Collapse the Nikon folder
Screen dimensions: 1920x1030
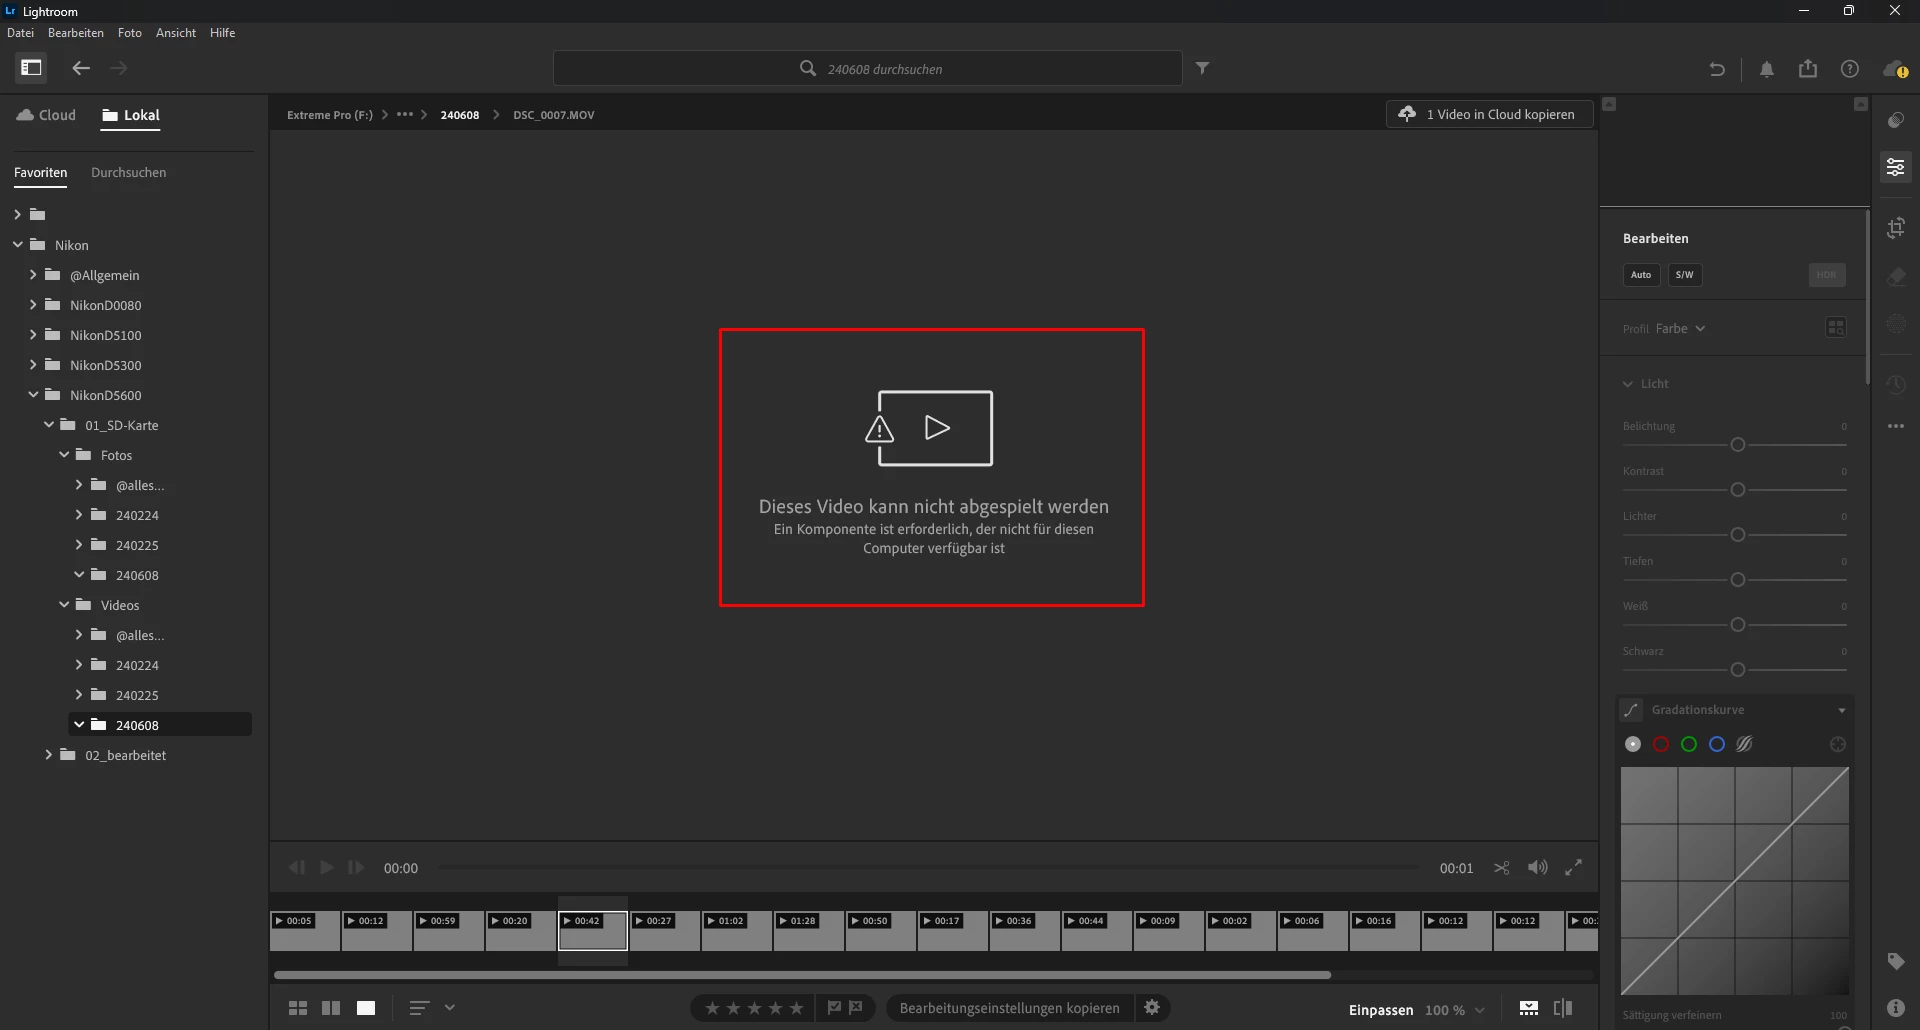coord(18,245)
